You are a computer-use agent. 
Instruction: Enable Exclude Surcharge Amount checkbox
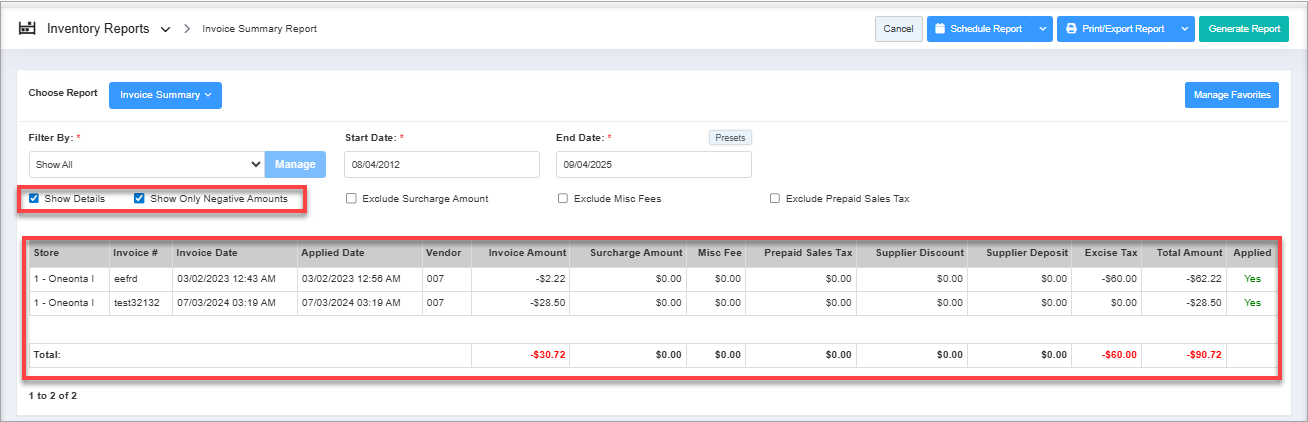tap(351, 199)
